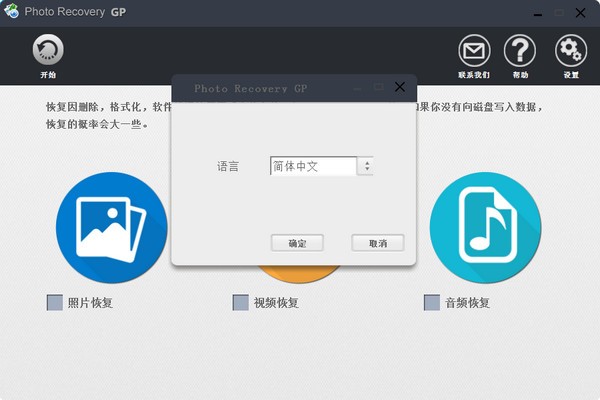Minimize the main Photo Recovery window
This screenshot has height=400, width=600.
(538, 14)
